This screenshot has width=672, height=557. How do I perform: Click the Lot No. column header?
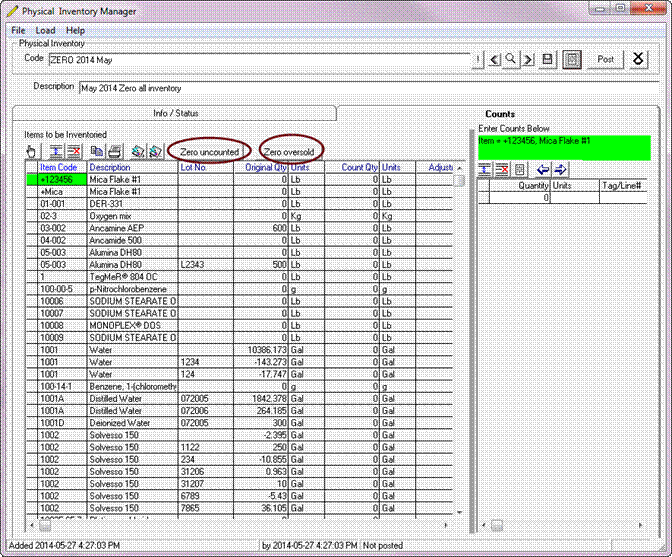pos(206,167)
